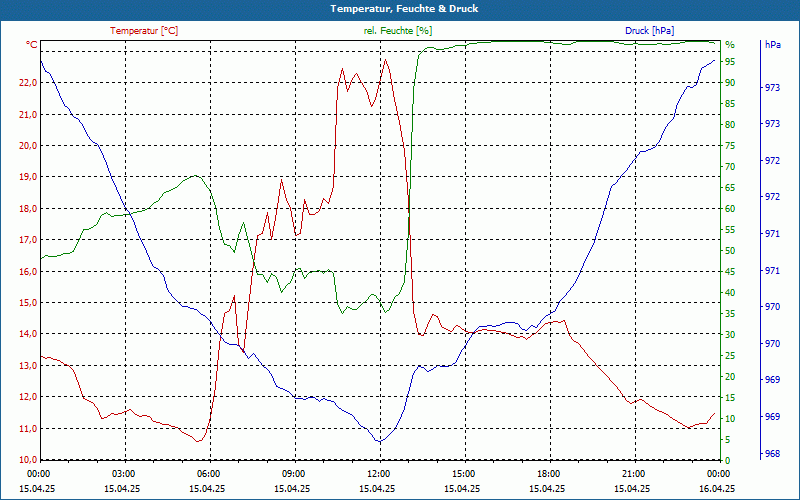Click the '21,0' temperature axis value
This screenshot has height=500, width=800.
click(x=28, y=114)
